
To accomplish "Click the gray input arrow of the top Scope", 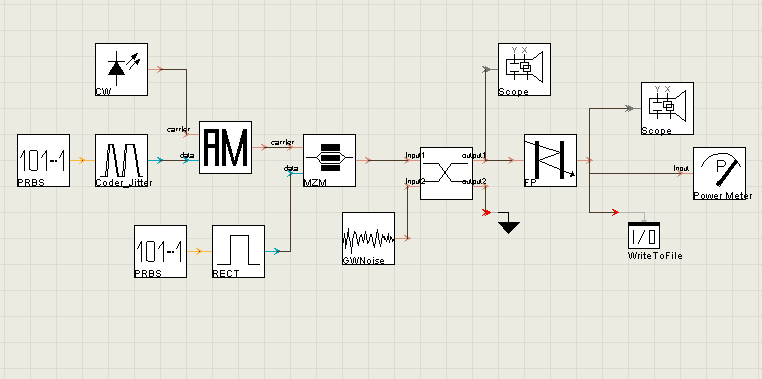I will click(x=487, y=69).
